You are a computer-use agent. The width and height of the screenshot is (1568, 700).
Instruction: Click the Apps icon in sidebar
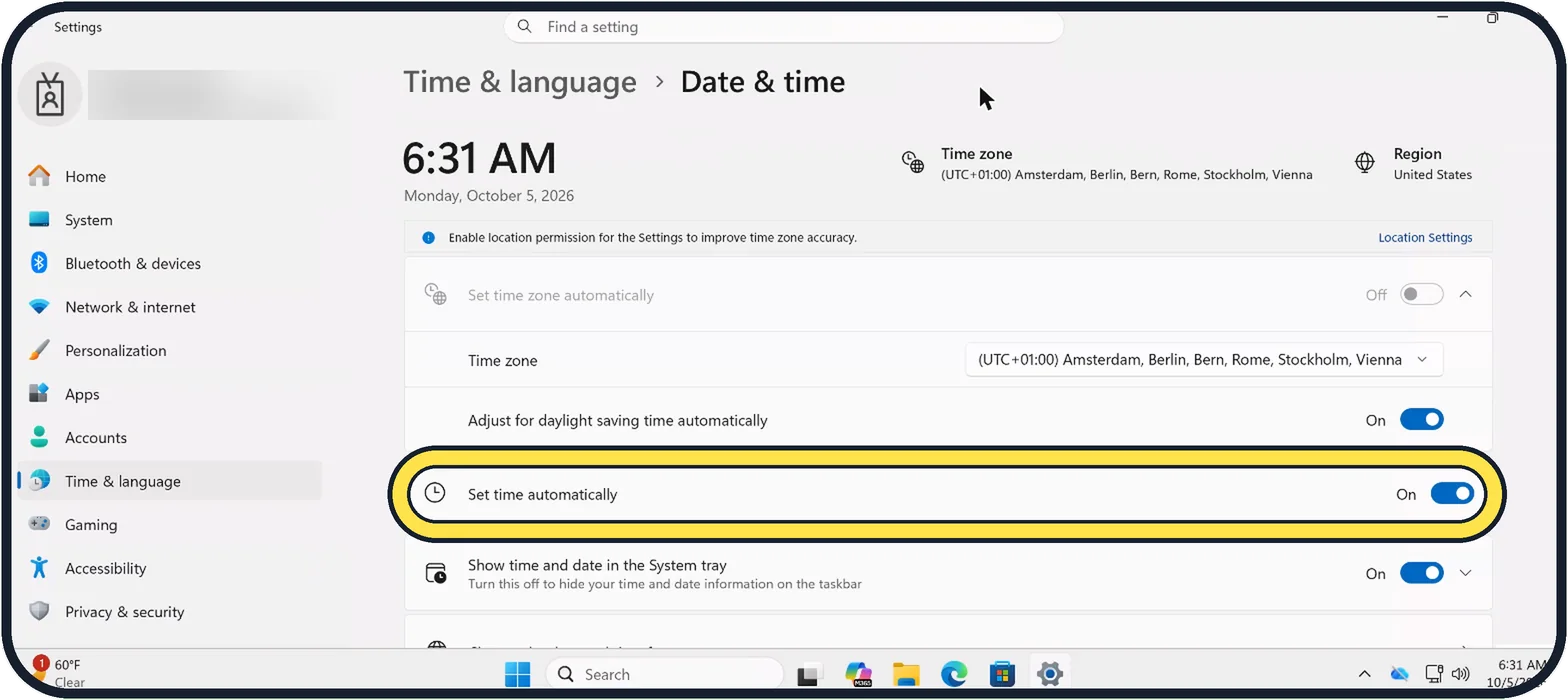tap(39, 394)
